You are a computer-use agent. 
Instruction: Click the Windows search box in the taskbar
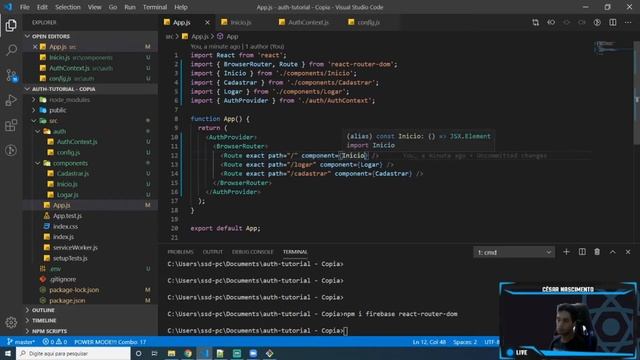73,353
